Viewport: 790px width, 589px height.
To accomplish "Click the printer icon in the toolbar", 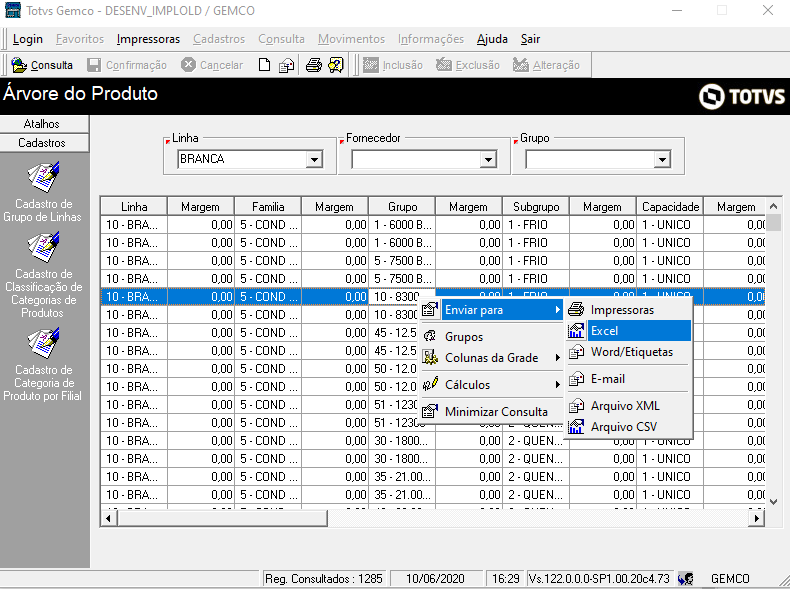I will pyautogui.click(x=313, y=65).
